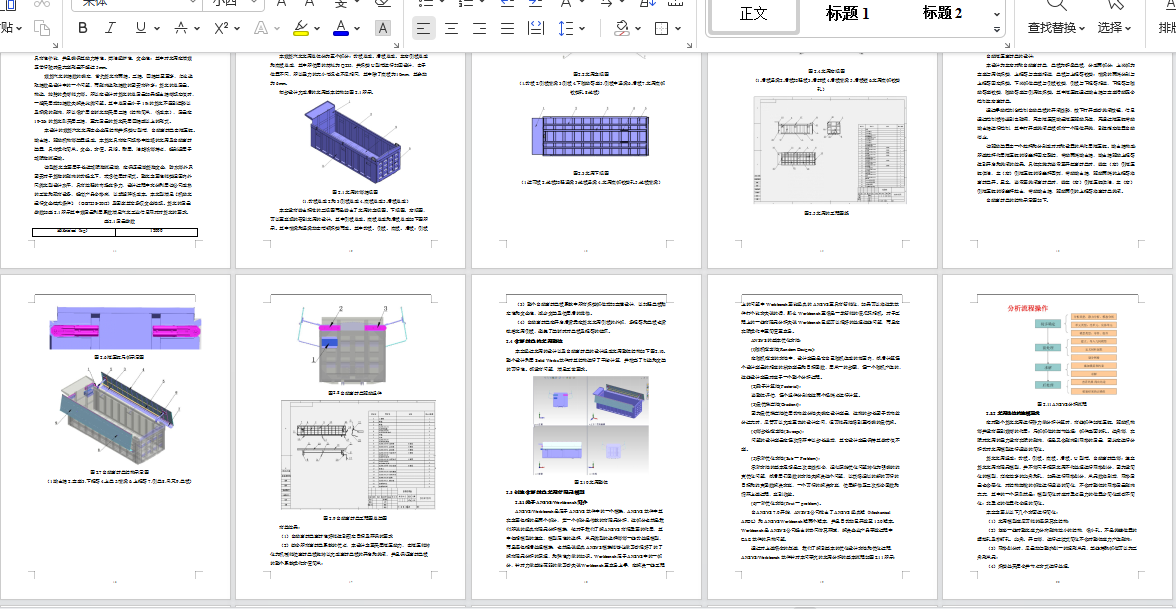This screenshot has width=1176, height=609.
Task: Apply blue font color
Action: (340, 28)
